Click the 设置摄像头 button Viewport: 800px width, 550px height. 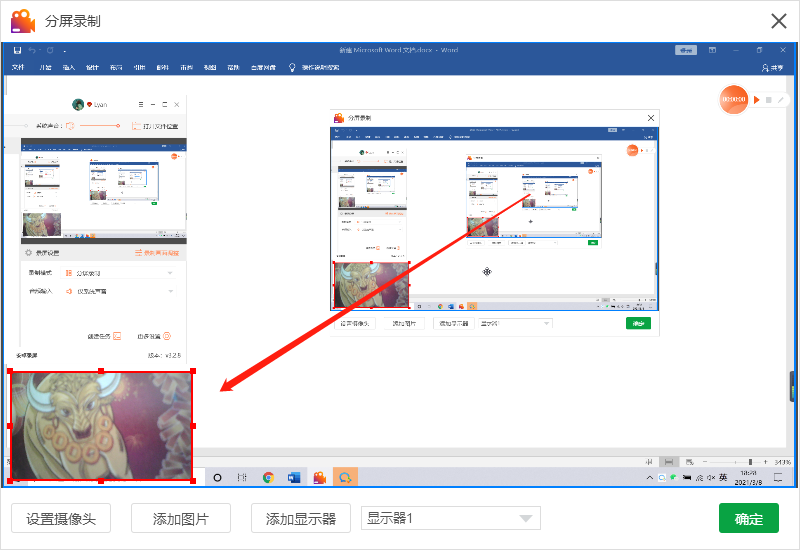61,518
